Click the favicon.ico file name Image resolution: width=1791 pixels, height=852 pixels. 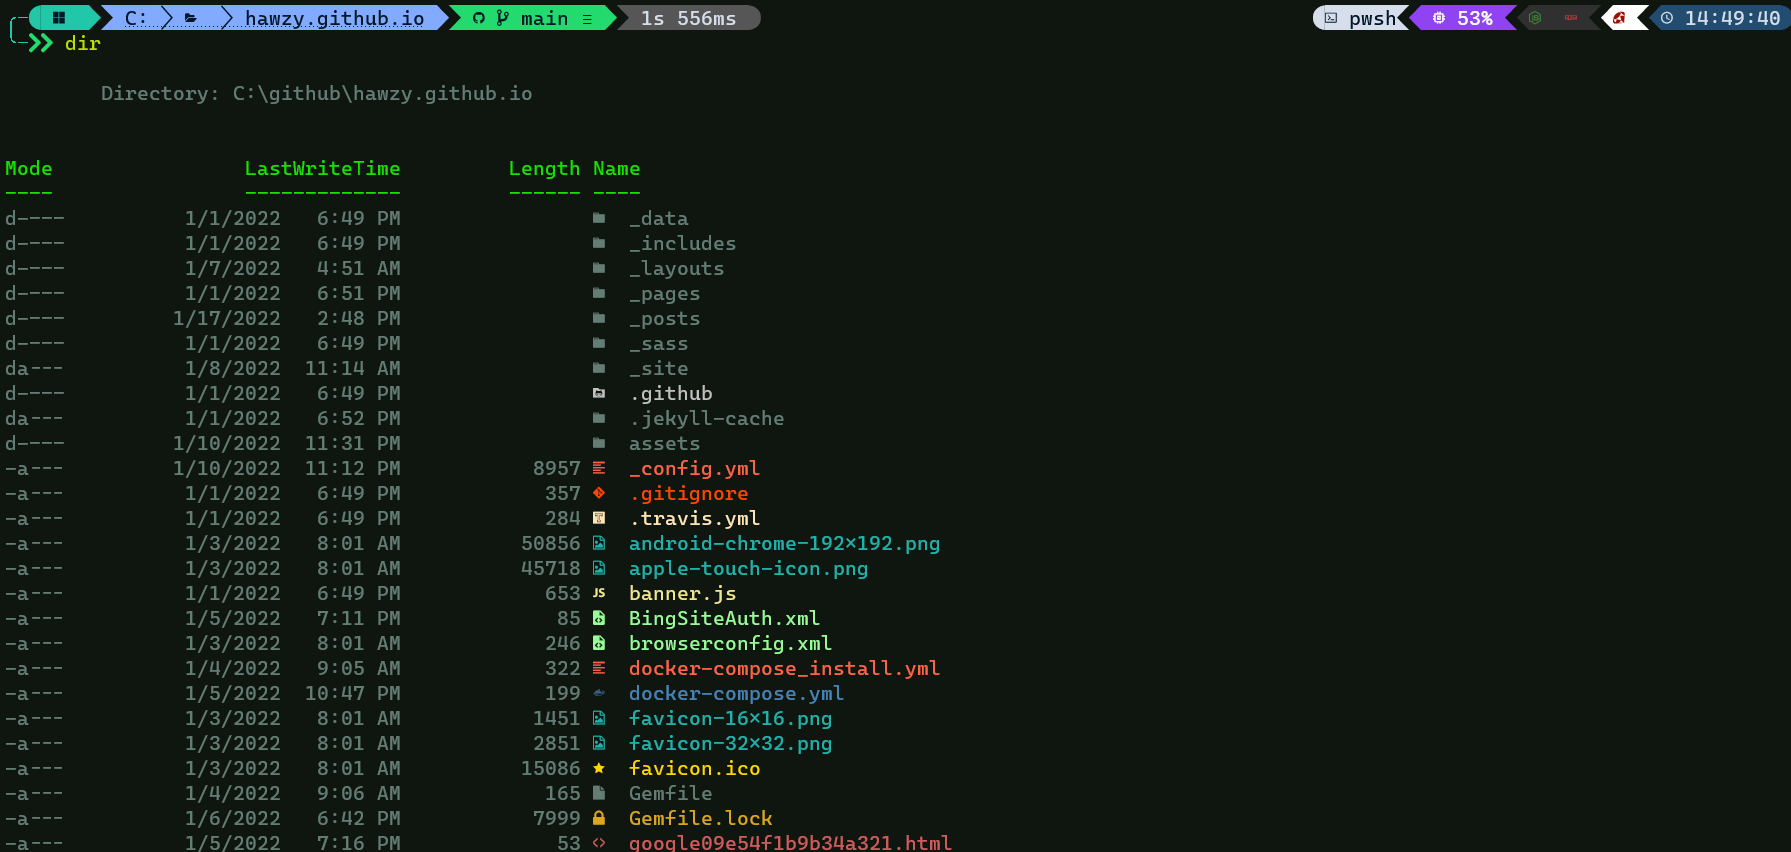pyautogui.click(x=694, y=768)
